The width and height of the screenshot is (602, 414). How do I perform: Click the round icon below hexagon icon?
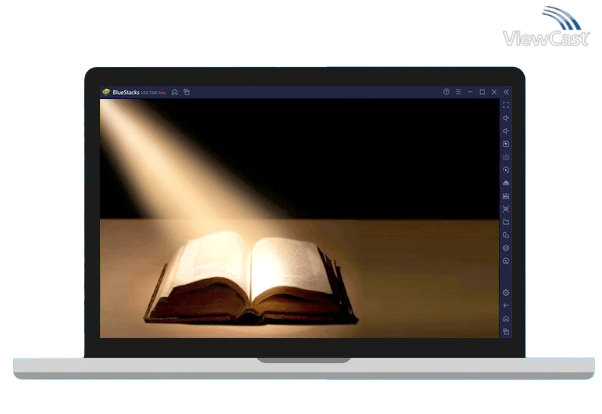tap(506, 261)
